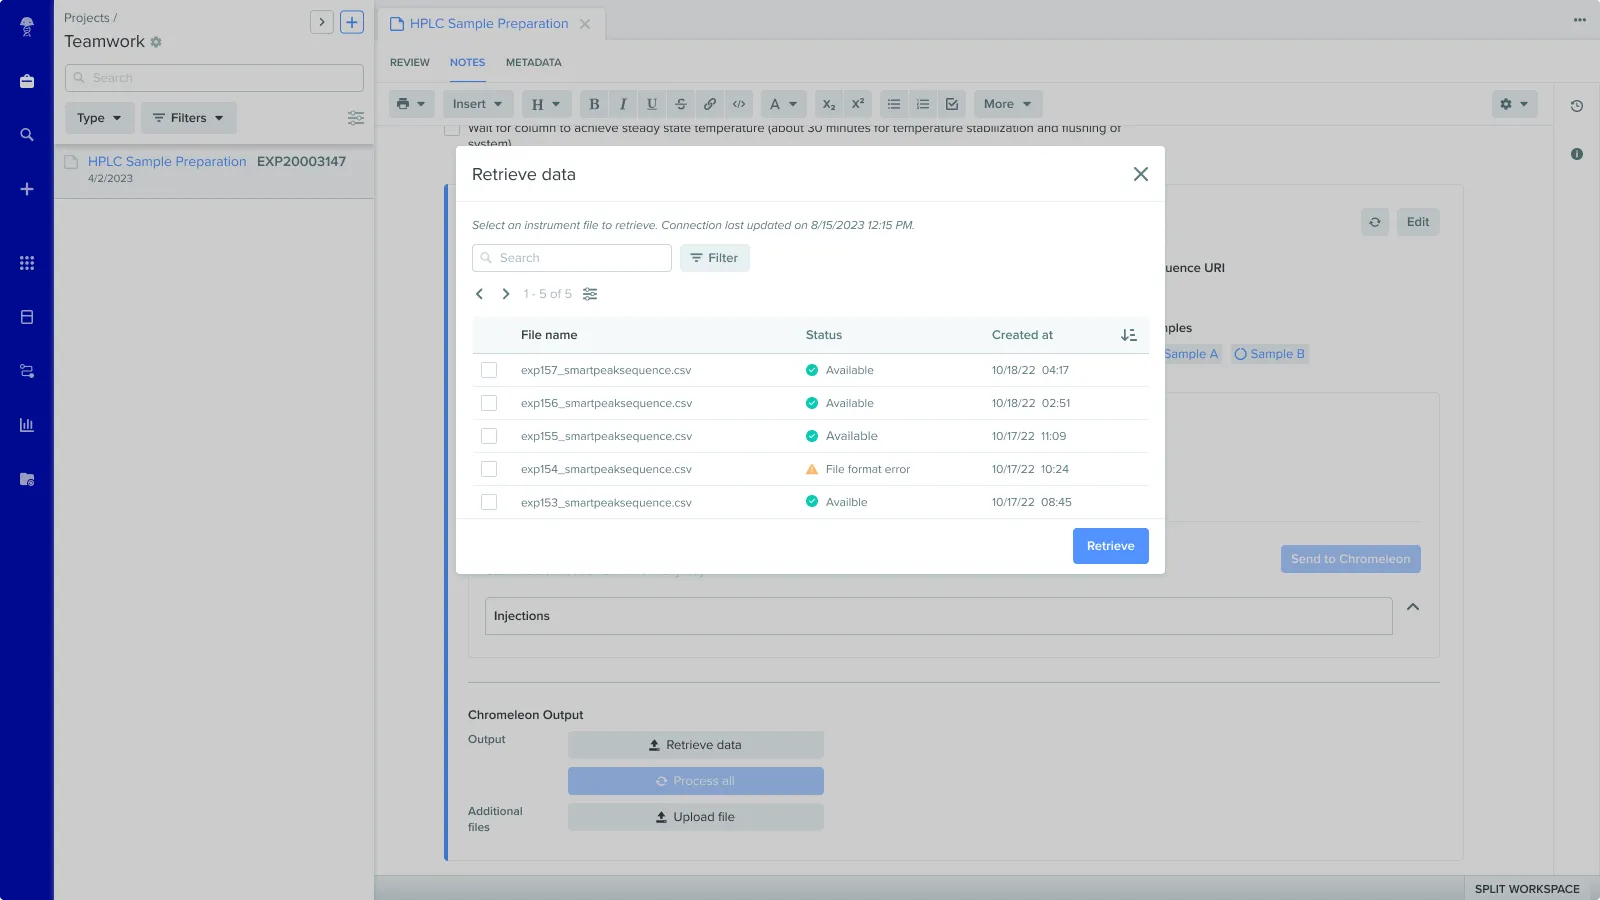The height and width of the screenshot is (900, 1600).
Task: Switch to the REVIEW tab
Action: 410,62
